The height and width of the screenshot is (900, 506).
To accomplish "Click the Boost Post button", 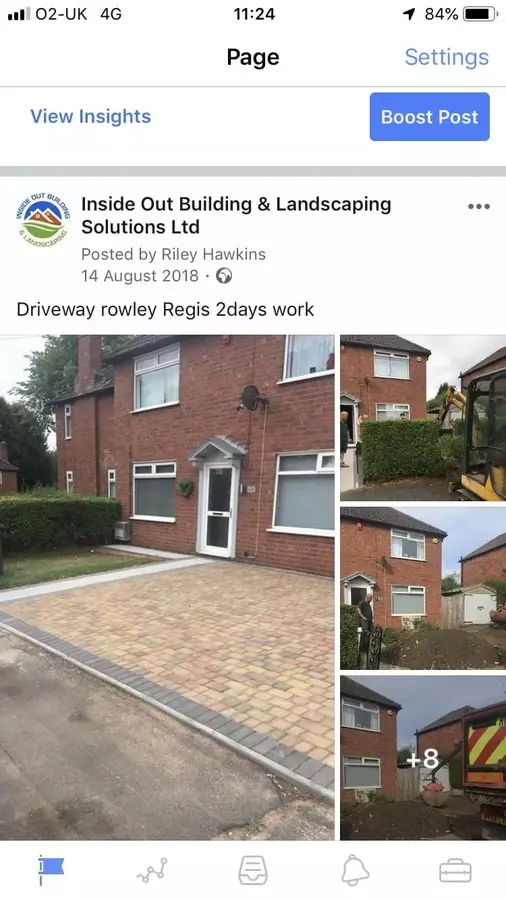I will (430, 117).
